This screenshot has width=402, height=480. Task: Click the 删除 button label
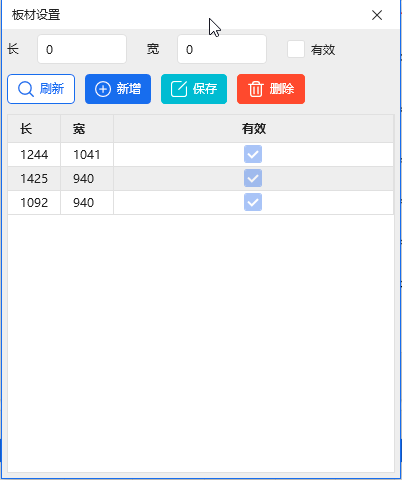(x=282, y=89)
